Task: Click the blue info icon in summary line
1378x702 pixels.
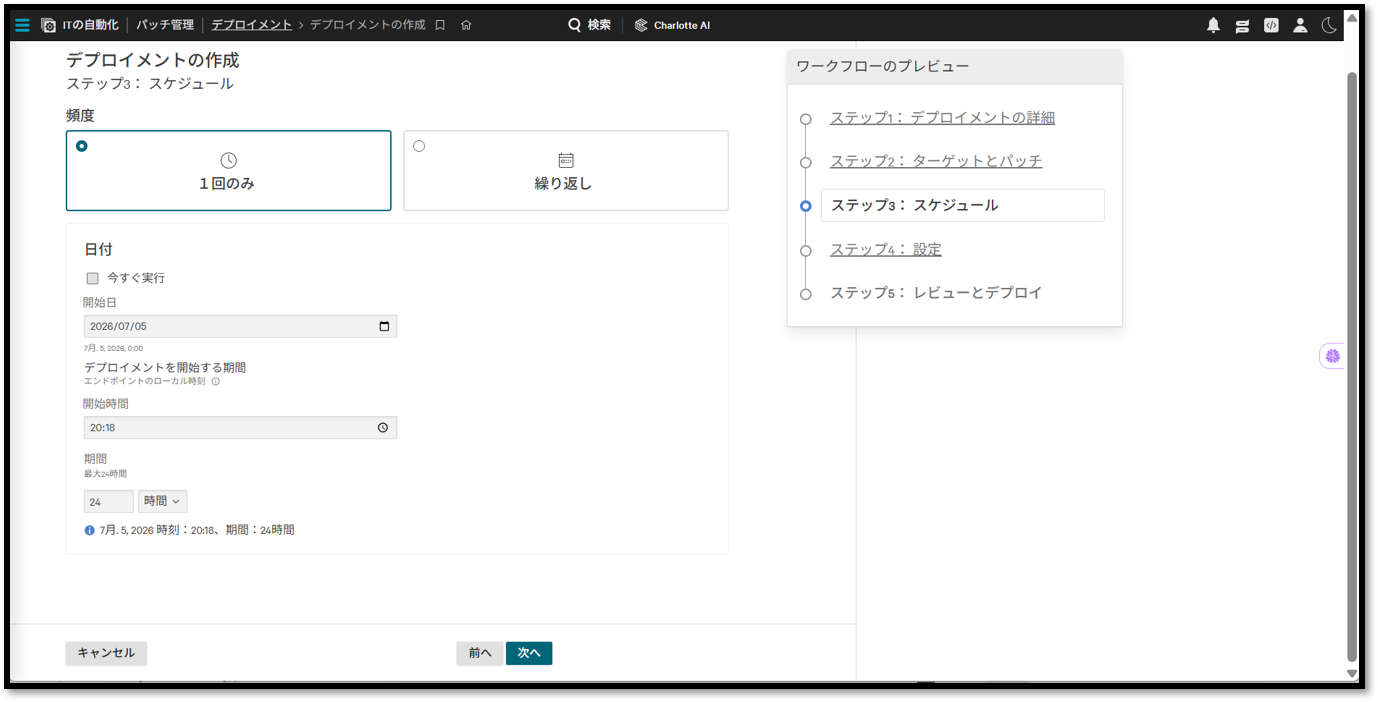Action: (90, 530)
